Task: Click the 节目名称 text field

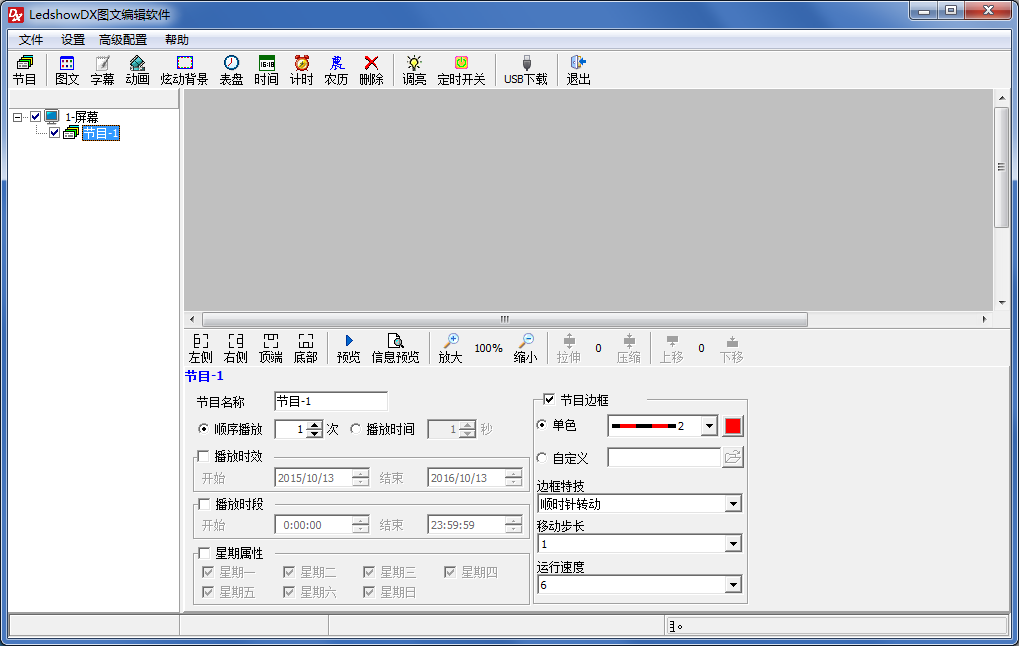Action: 330,402
